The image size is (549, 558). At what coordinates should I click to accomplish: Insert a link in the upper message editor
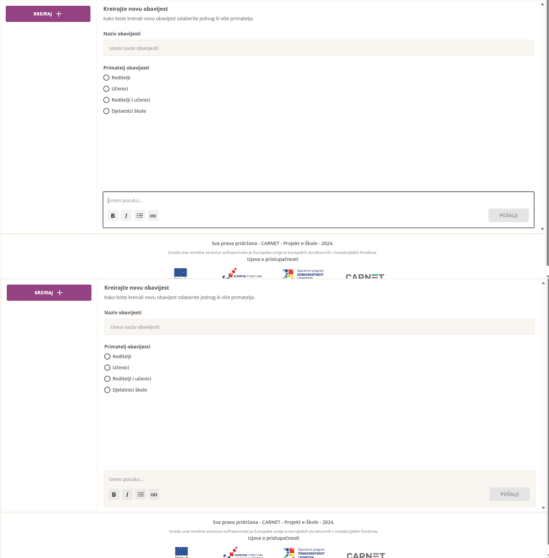153,216
